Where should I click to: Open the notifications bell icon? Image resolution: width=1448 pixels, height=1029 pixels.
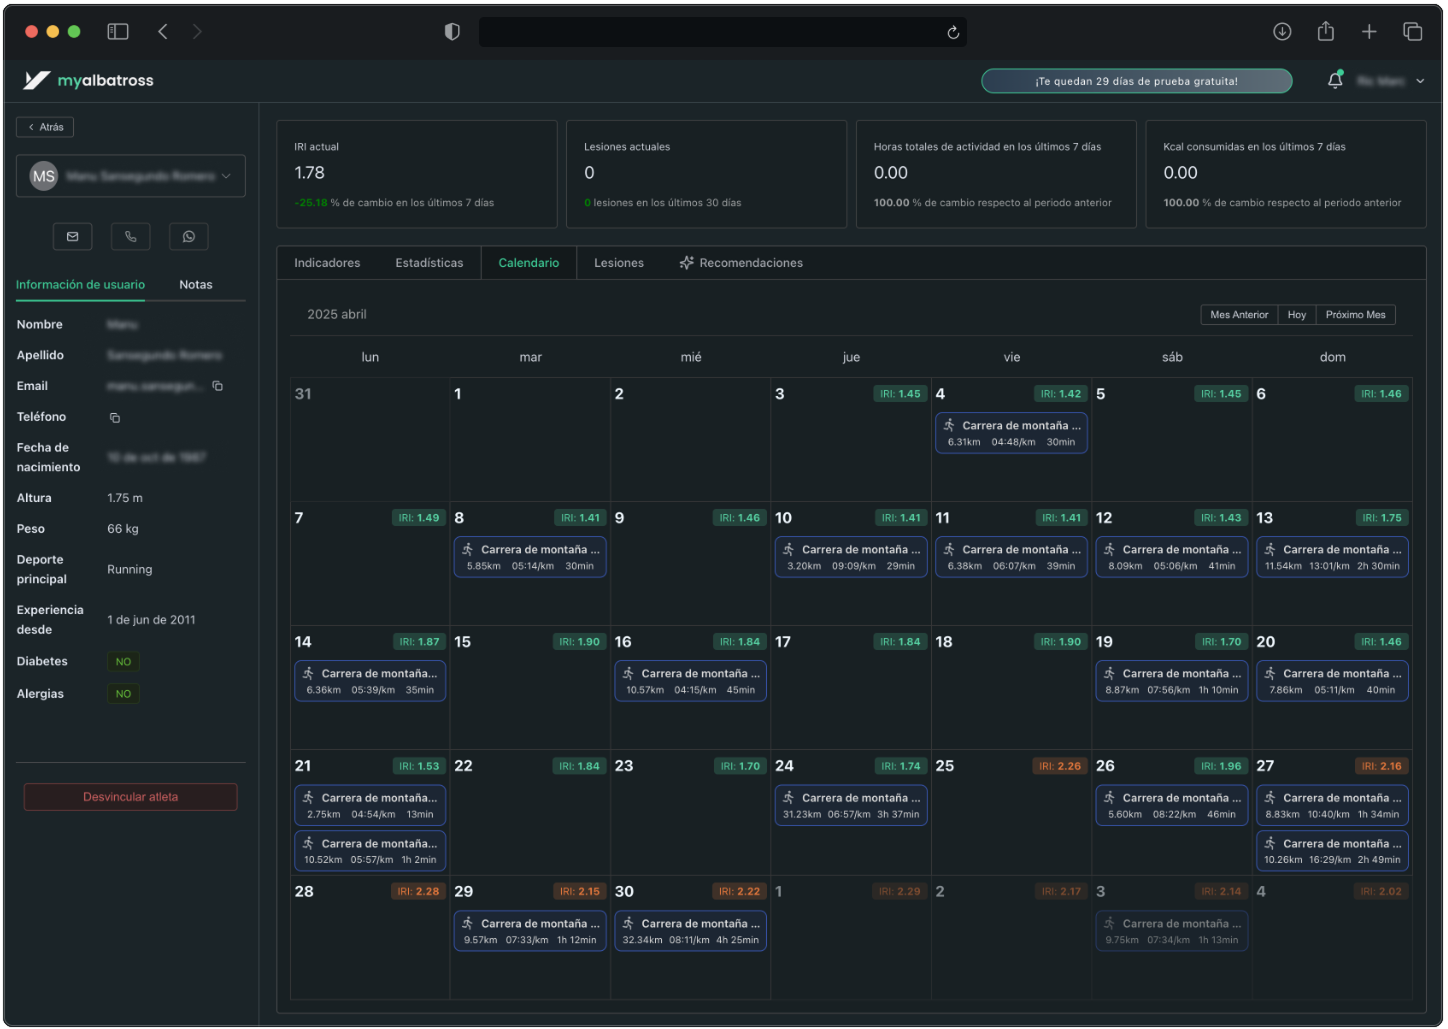click(1334, 81)
